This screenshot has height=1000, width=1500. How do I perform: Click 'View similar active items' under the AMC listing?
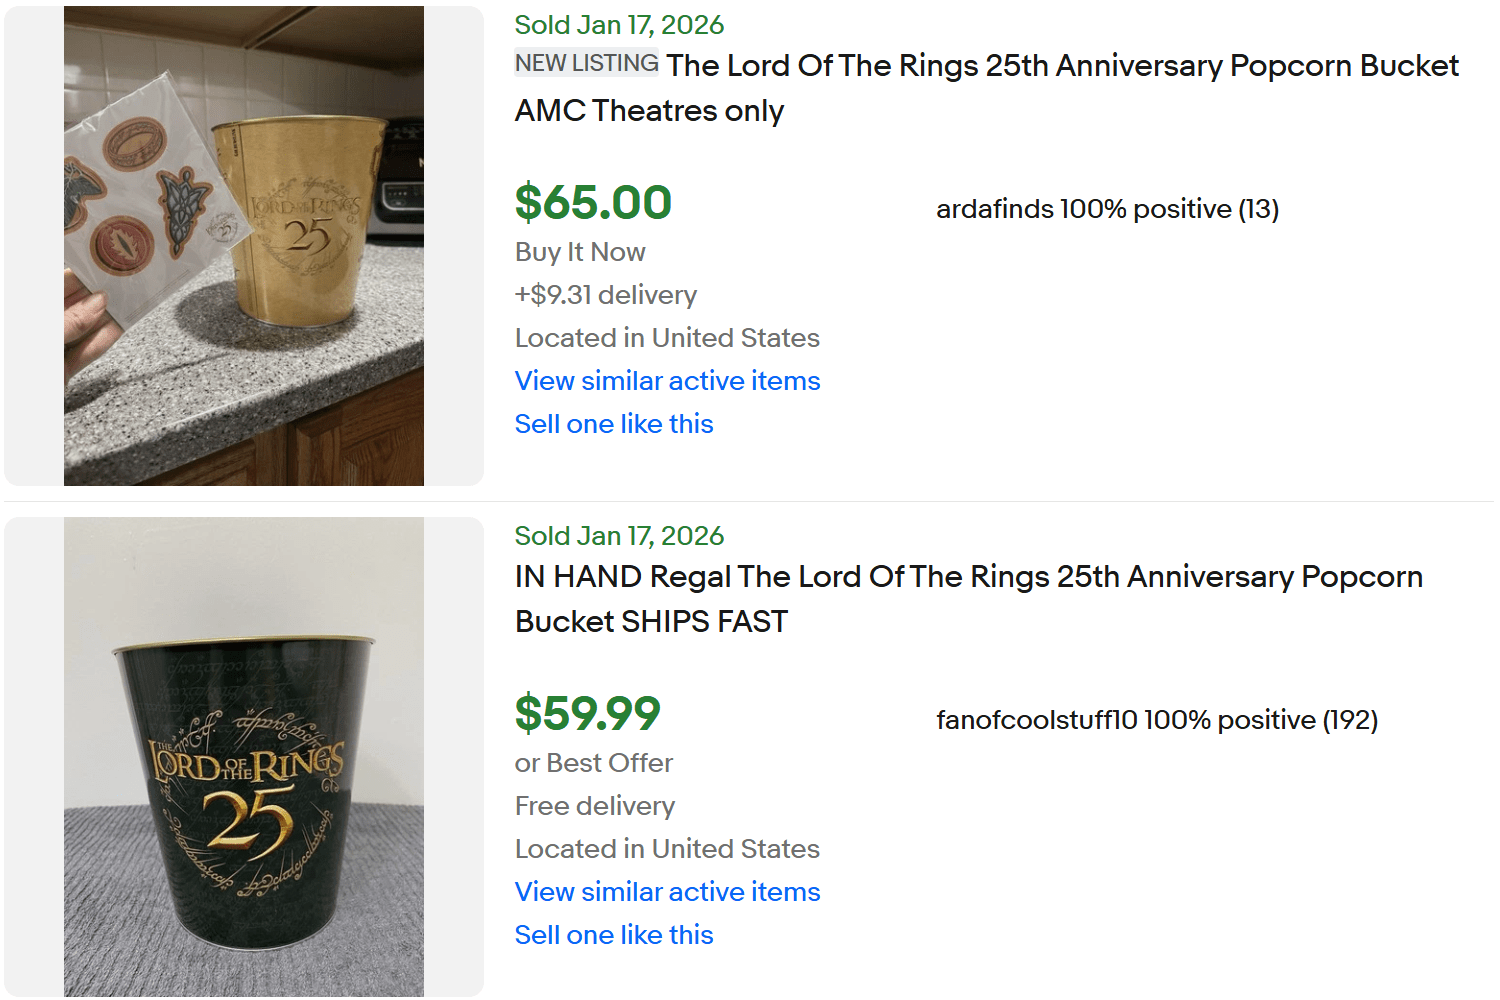click(x=667, y=381)
